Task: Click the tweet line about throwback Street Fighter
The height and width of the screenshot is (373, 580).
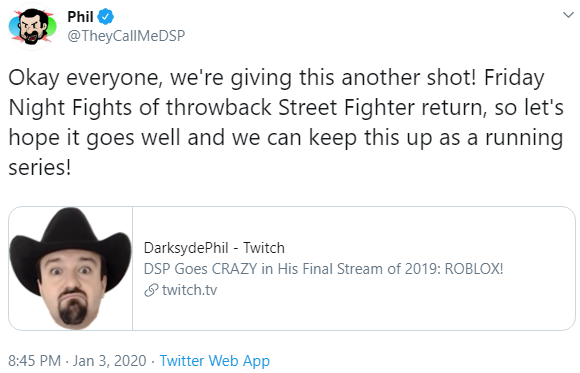Action: coord(286,108)
